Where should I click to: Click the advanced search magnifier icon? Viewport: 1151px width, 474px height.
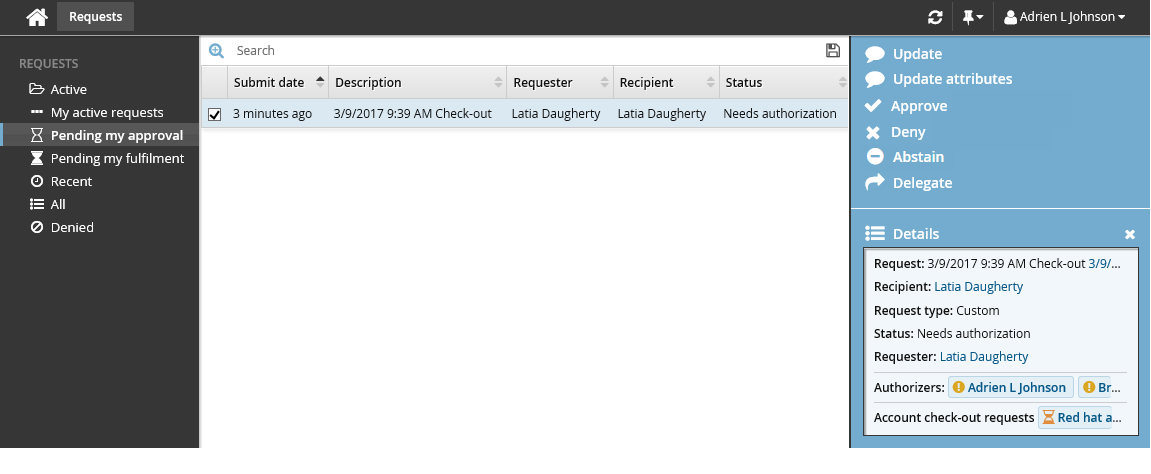click(x=216, y=51)
